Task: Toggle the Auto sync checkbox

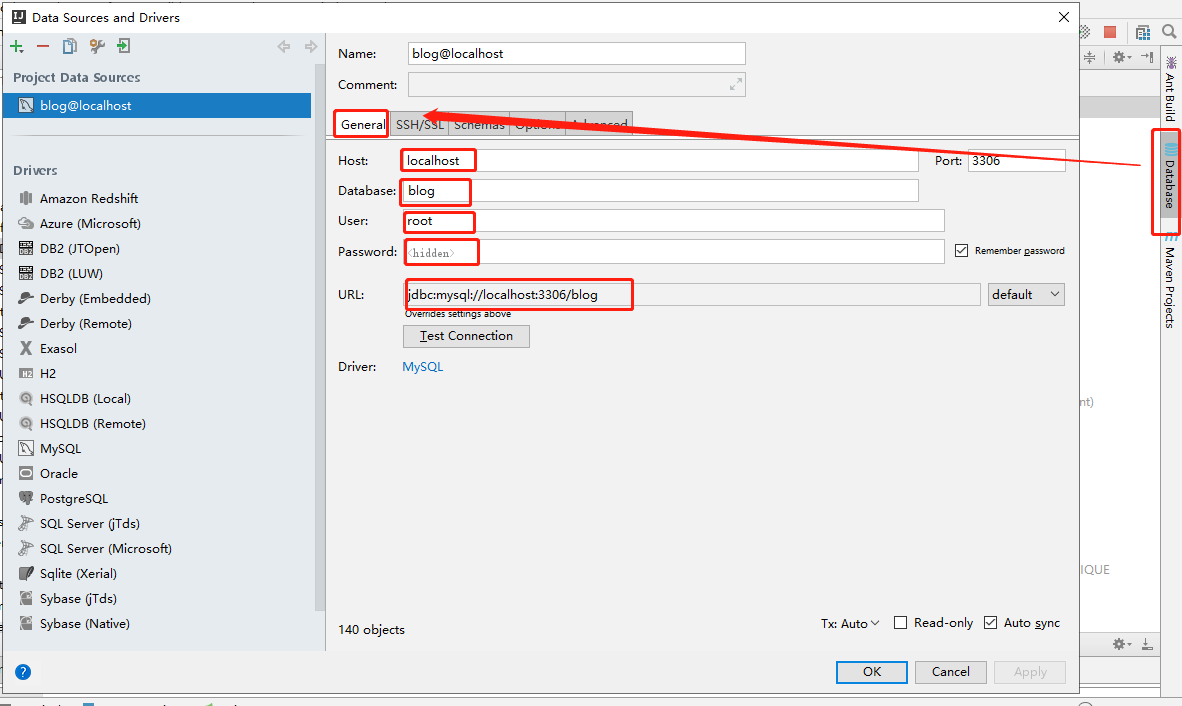Action: (x=991, y=622)
